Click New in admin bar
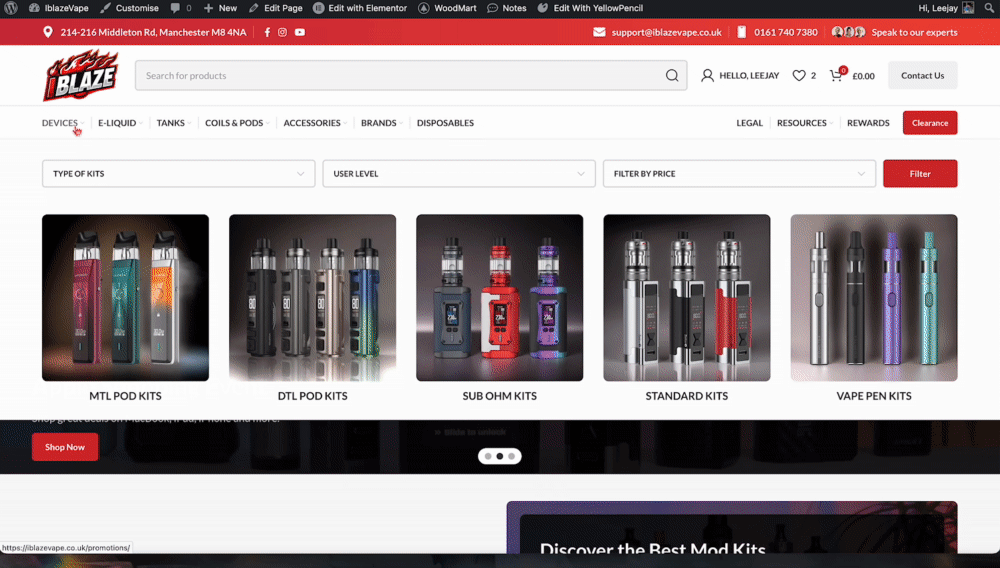 [x=220, y=8]
